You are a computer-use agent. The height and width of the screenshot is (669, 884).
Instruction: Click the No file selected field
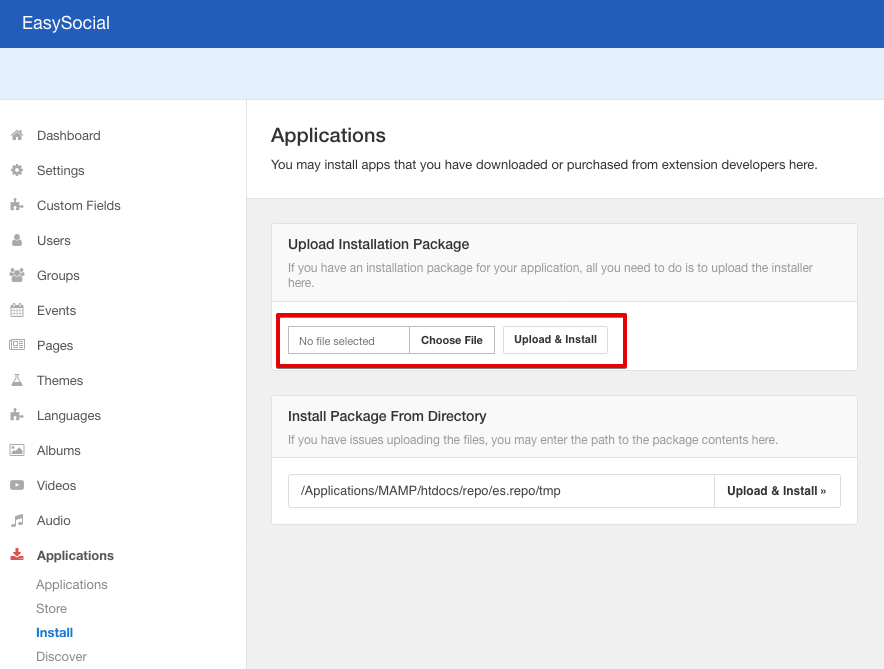[x=349, y=340]
